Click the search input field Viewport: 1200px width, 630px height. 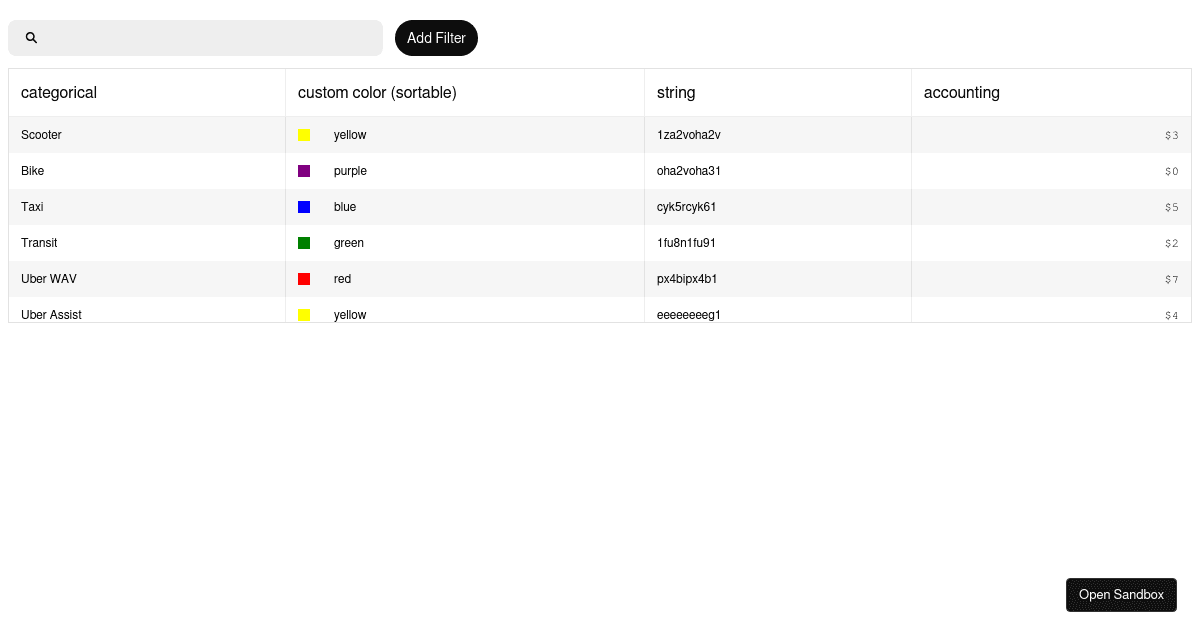(210, 38)
